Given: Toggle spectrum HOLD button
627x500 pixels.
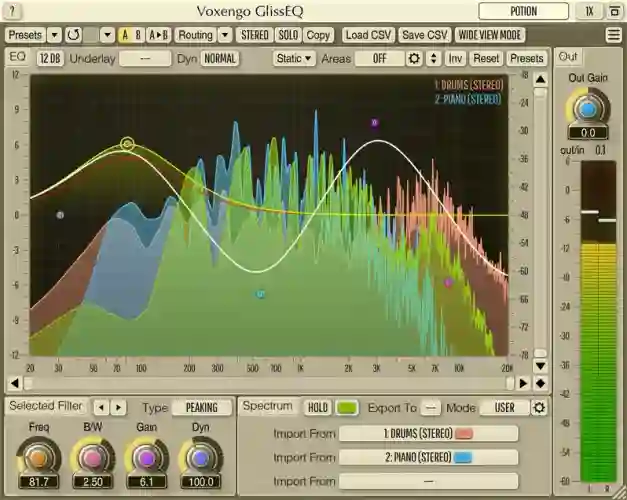Looking at the screenshot, I should pyautogui.click(x=317, y=408).
